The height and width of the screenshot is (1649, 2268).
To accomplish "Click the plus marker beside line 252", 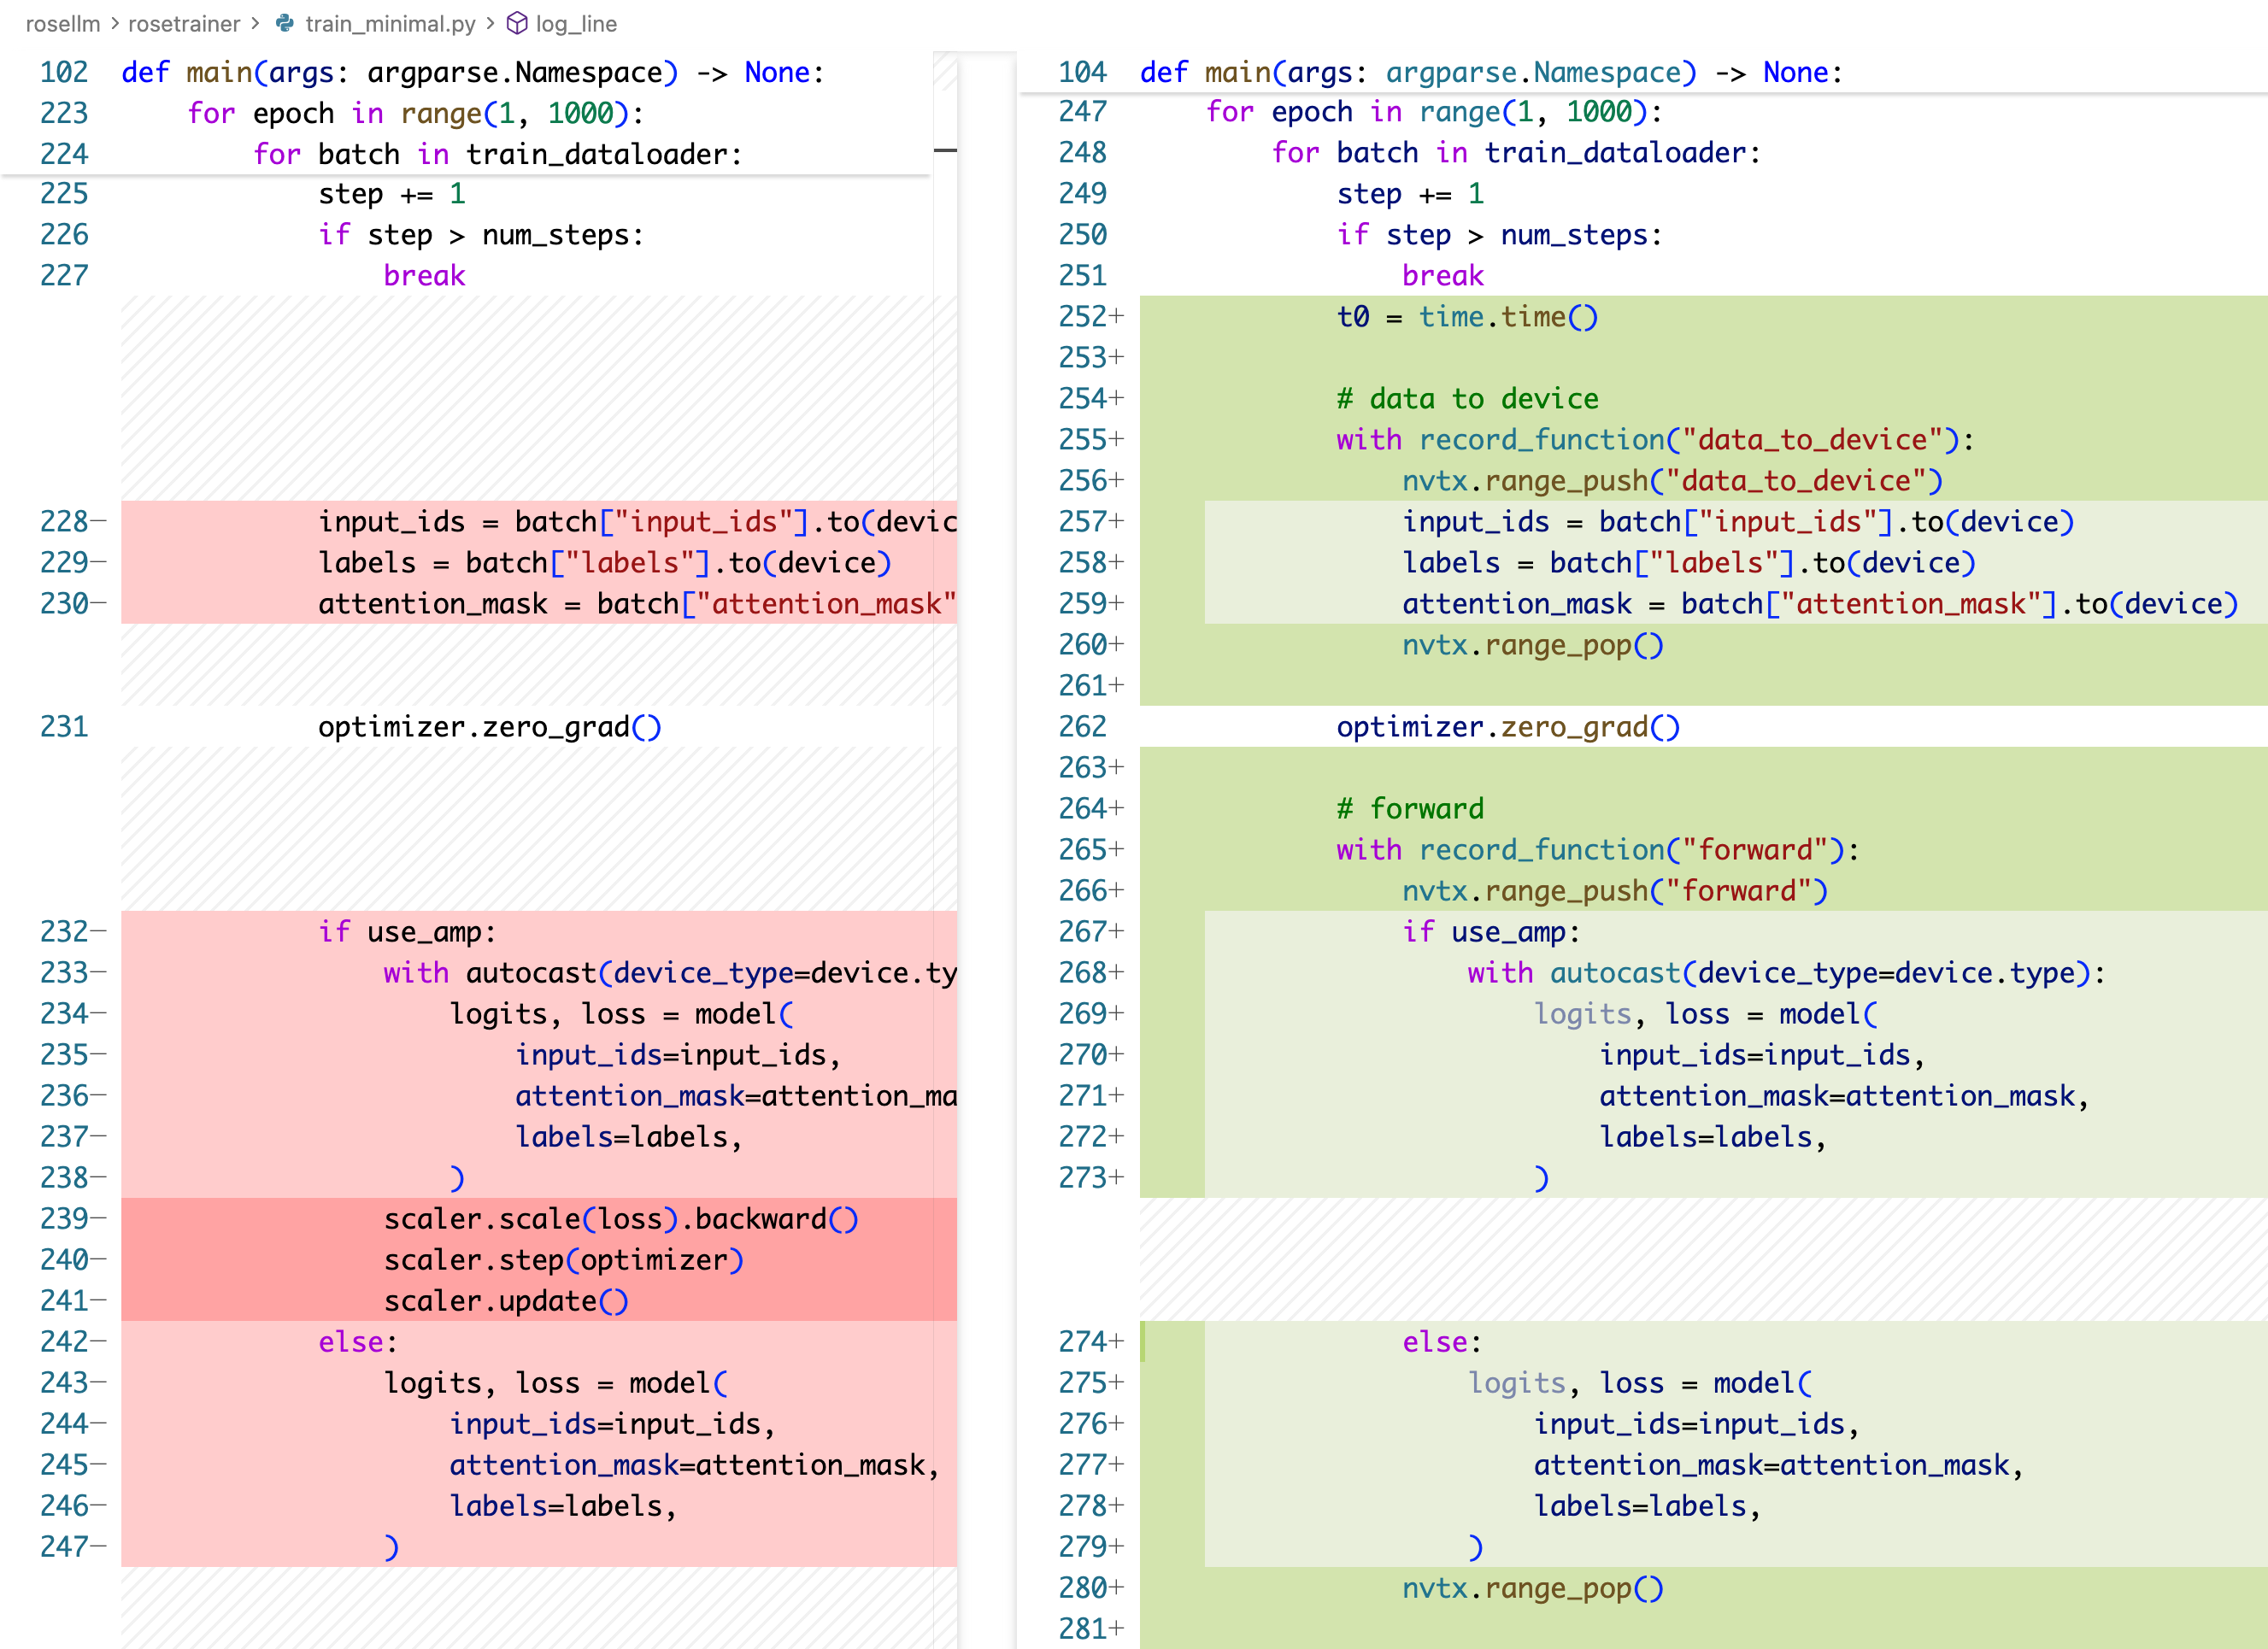I will tap(1117, 316).
